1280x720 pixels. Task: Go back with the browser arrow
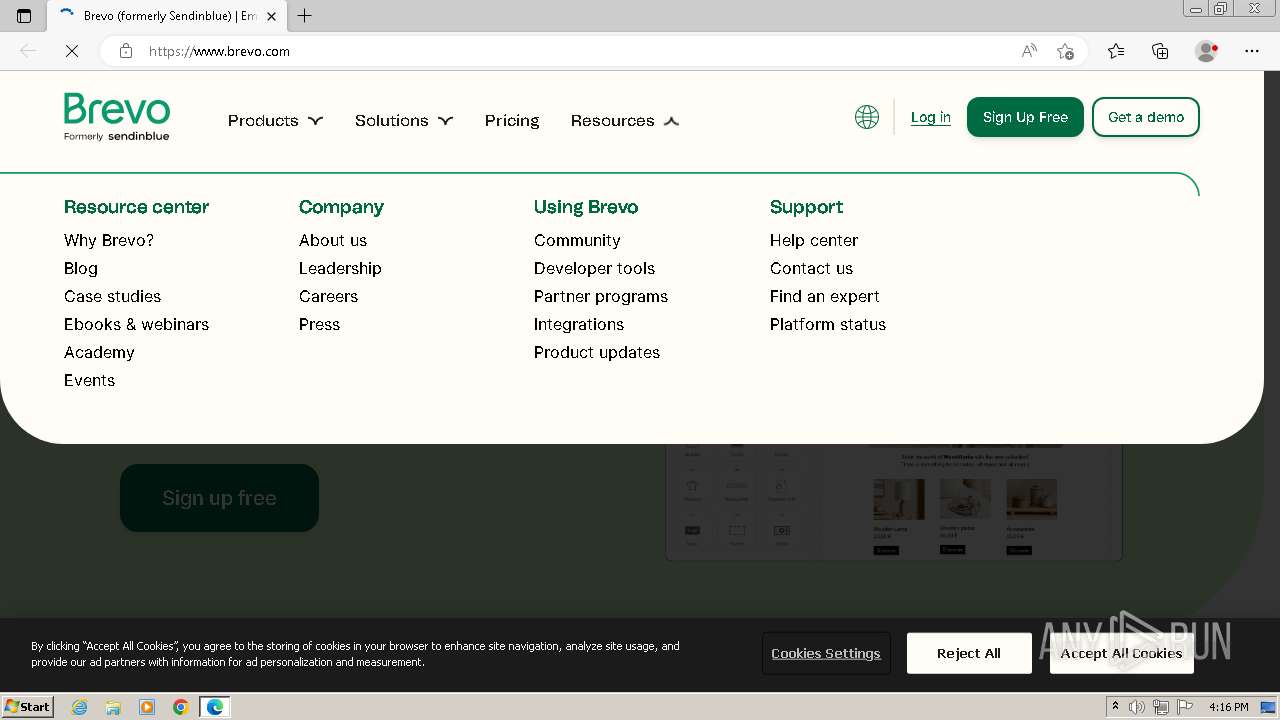point(28,51)
